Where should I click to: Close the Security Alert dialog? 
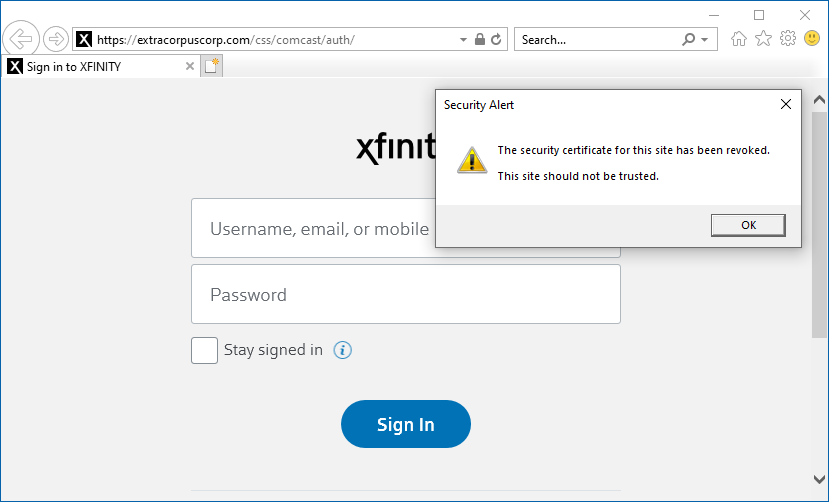786,105
